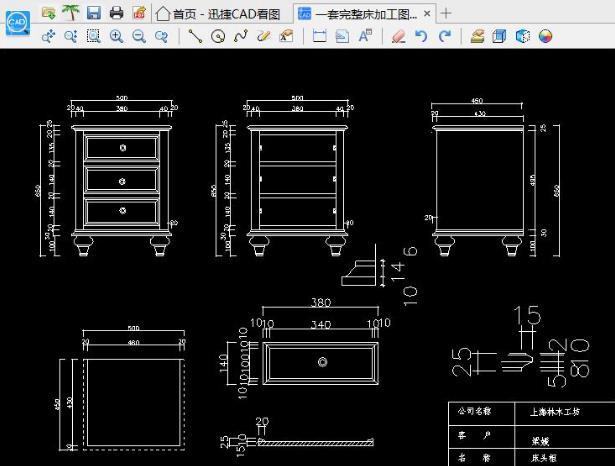The image size is (615, 466).
Task: Open the layers stack icon
Action: click(477, 36)
